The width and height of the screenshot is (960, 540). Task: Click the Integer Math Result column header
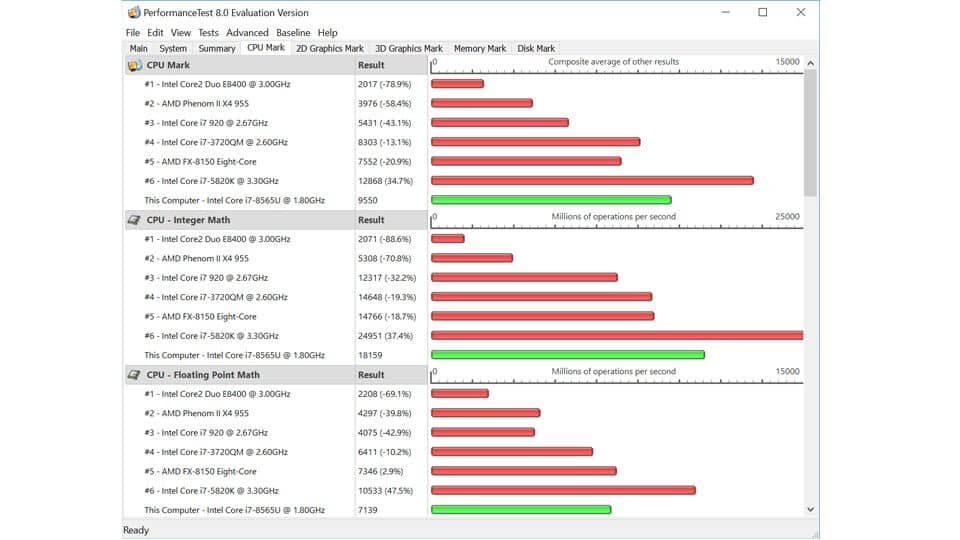pos(371,220)
